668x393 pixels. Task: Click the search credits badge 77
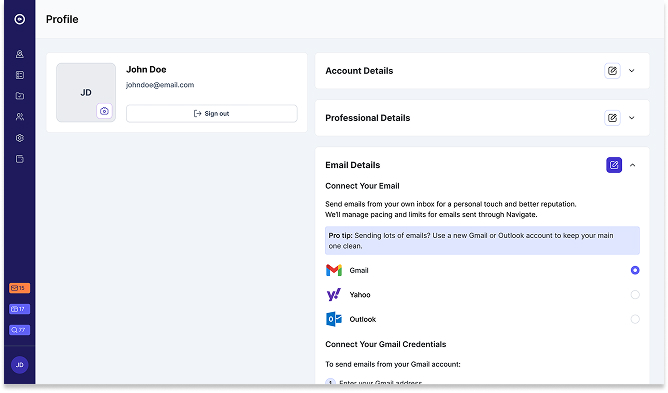pos(20,330)
